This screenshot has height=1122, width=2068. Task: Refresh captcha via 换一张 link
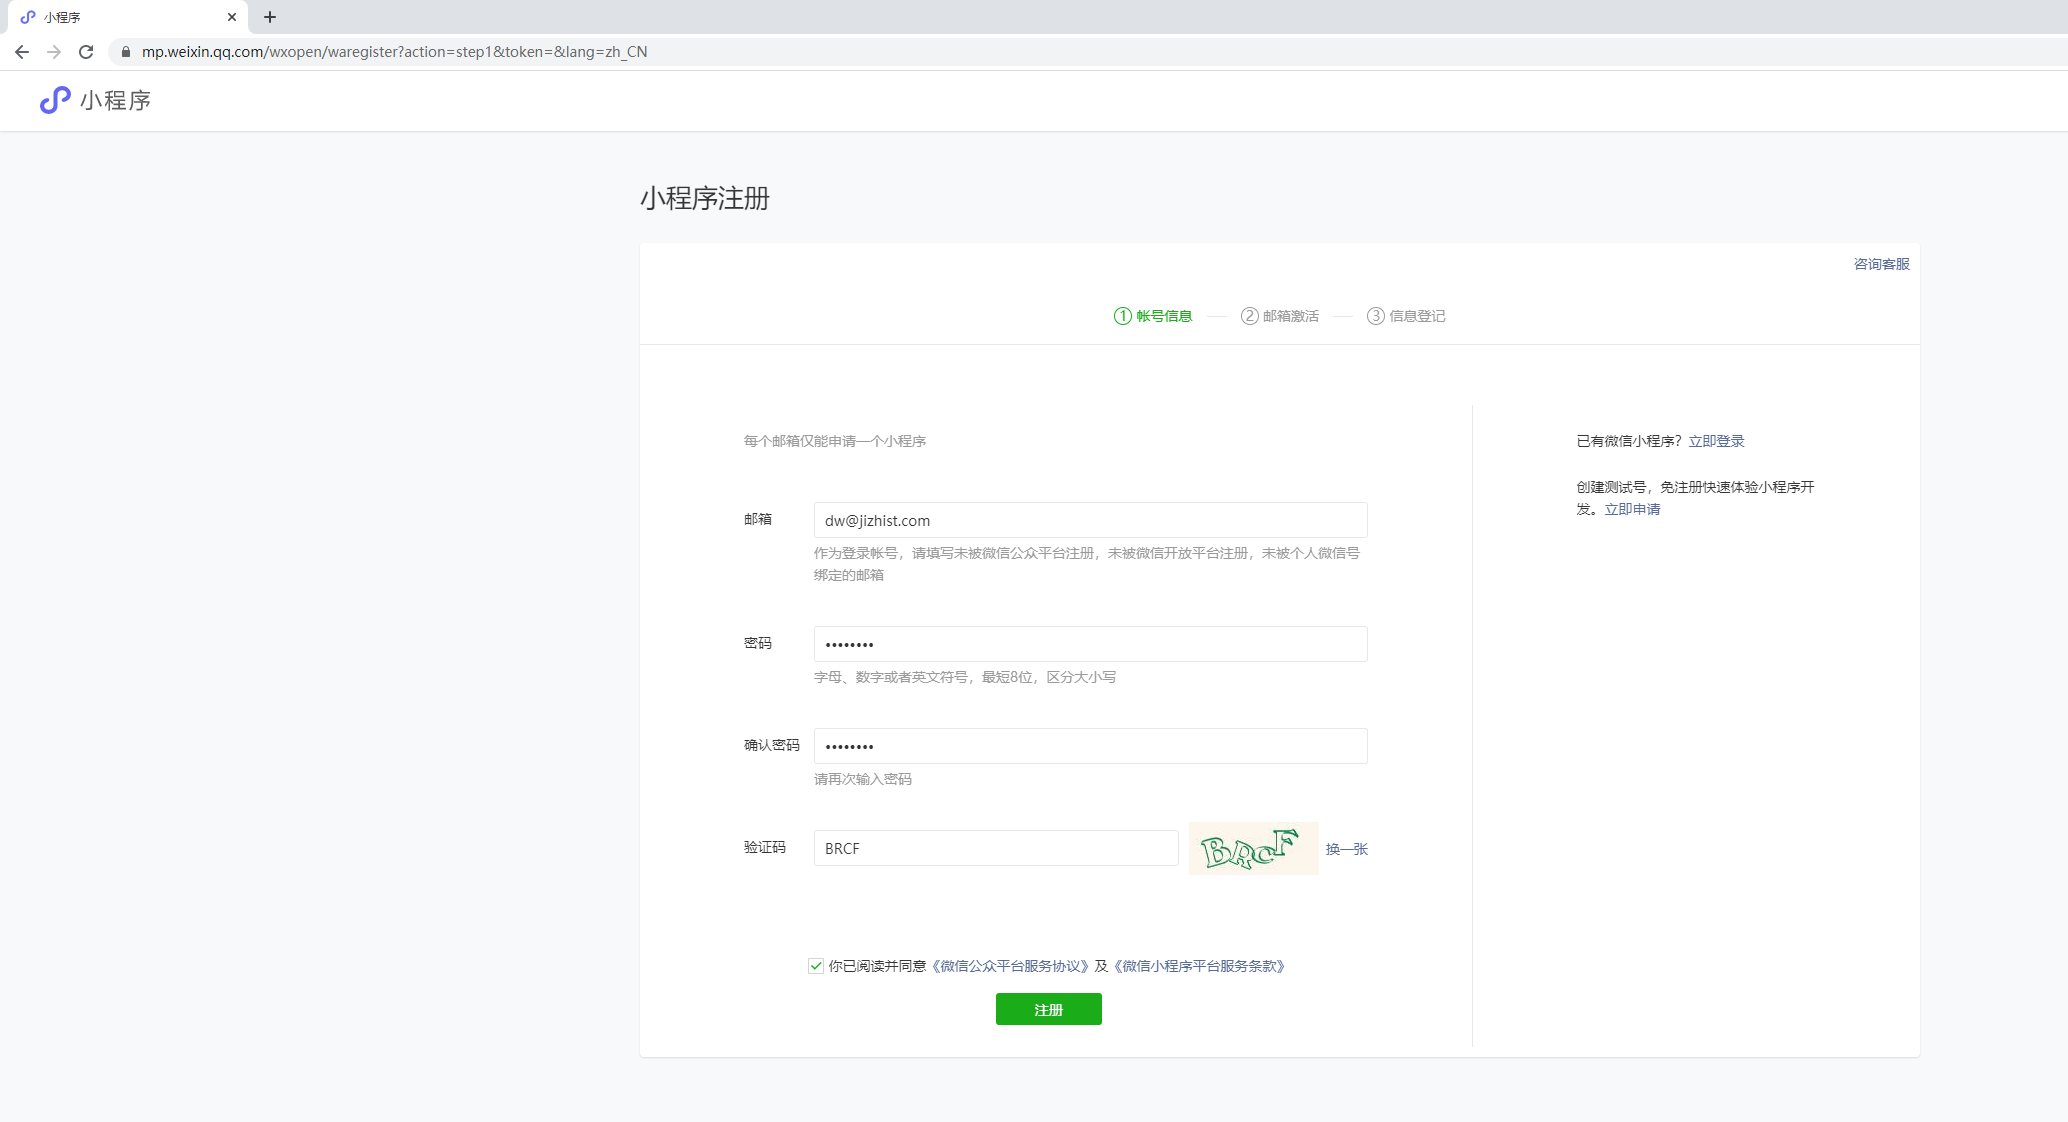(x=1346, y=849)
